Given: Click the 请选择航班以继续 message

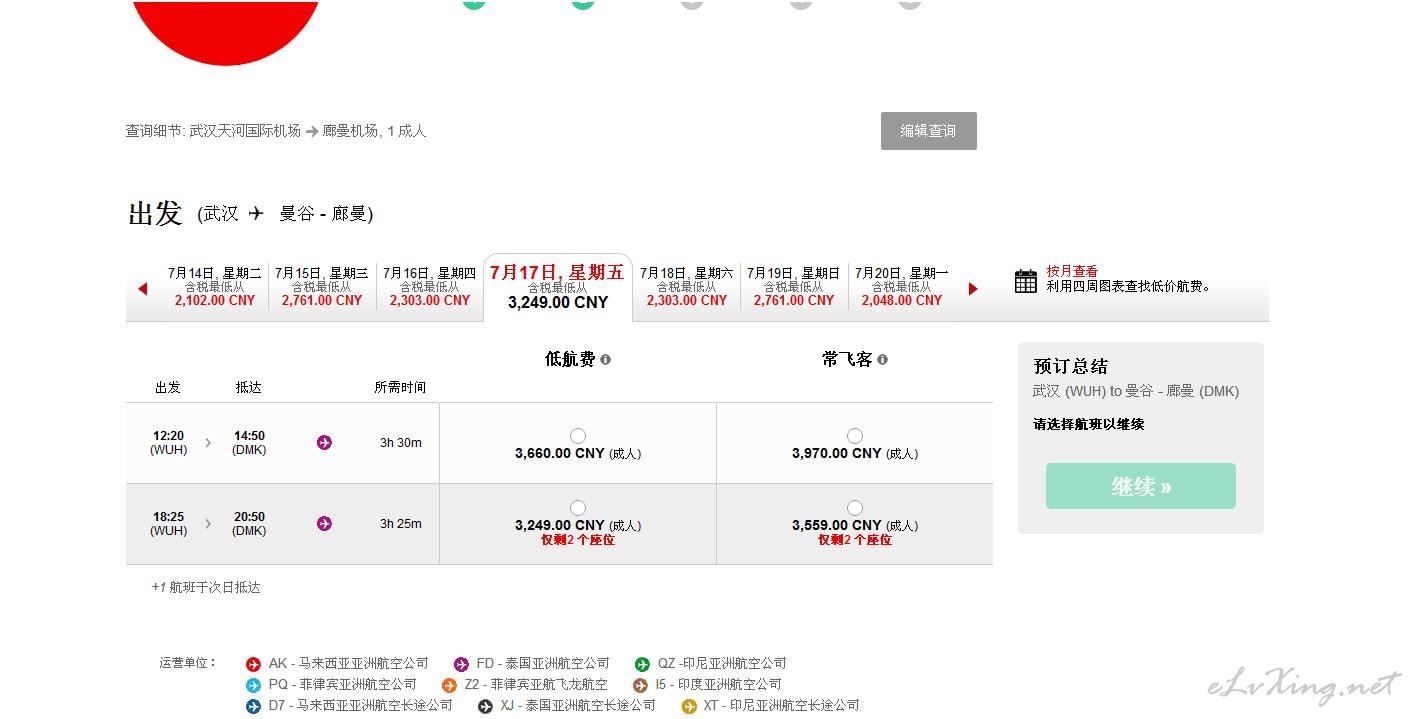Looking at the screenshot, I should (x=1089, y=424).
